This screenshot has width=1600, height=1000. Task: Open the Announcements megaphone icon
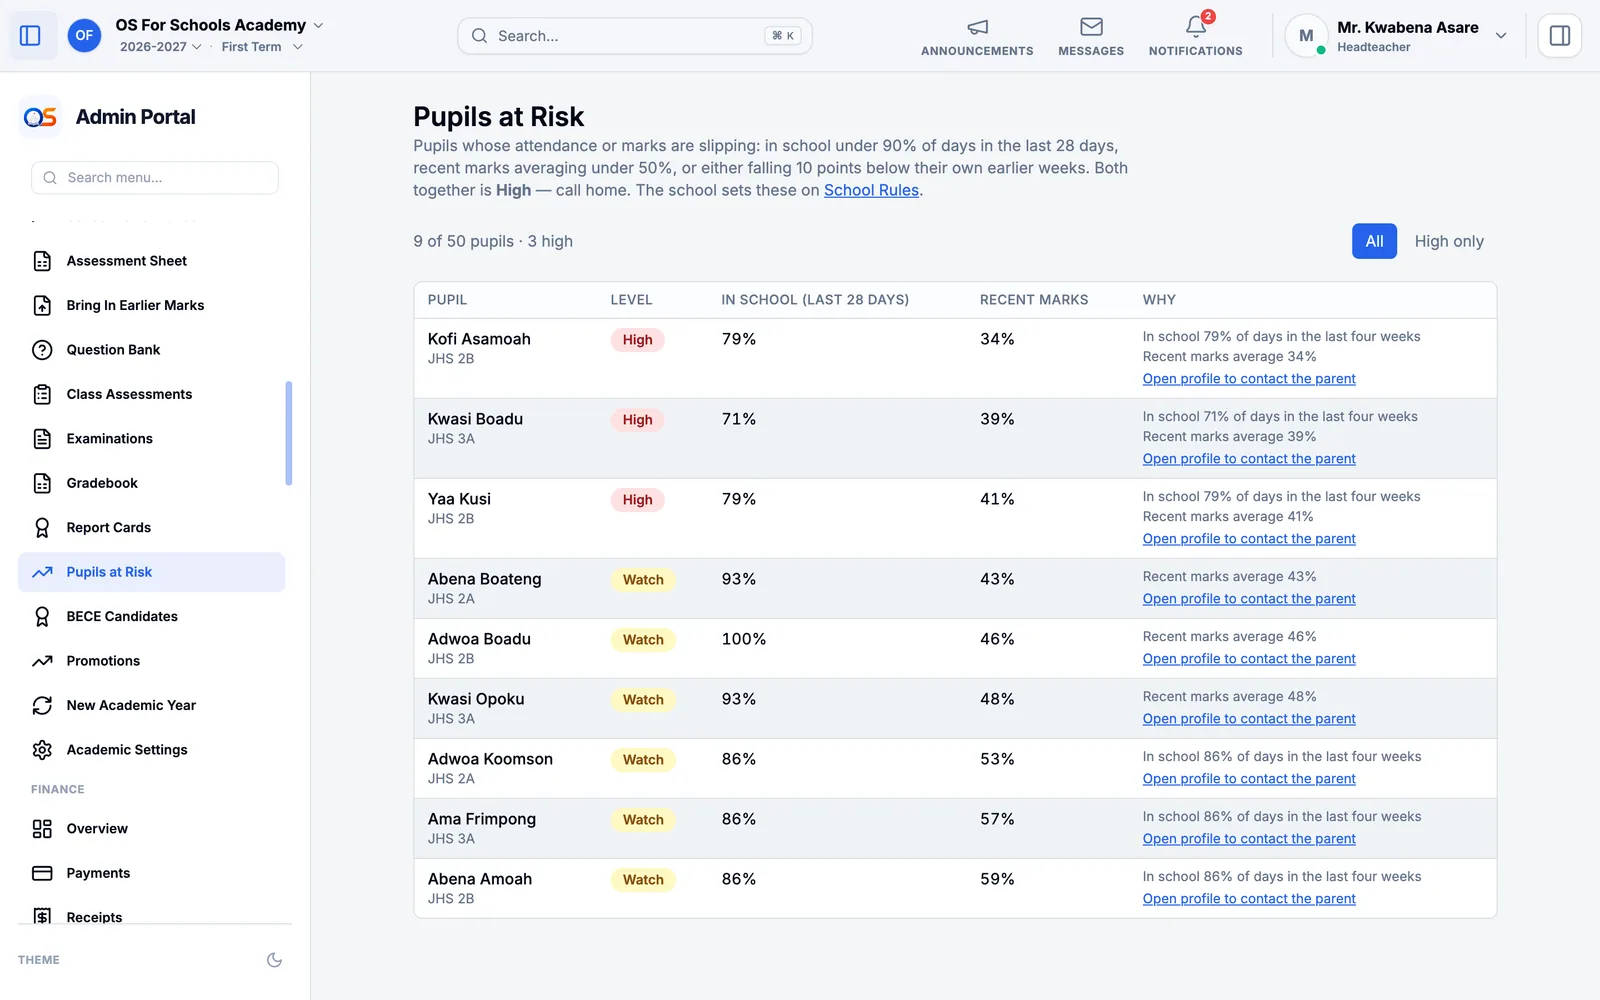pos(977,27)
